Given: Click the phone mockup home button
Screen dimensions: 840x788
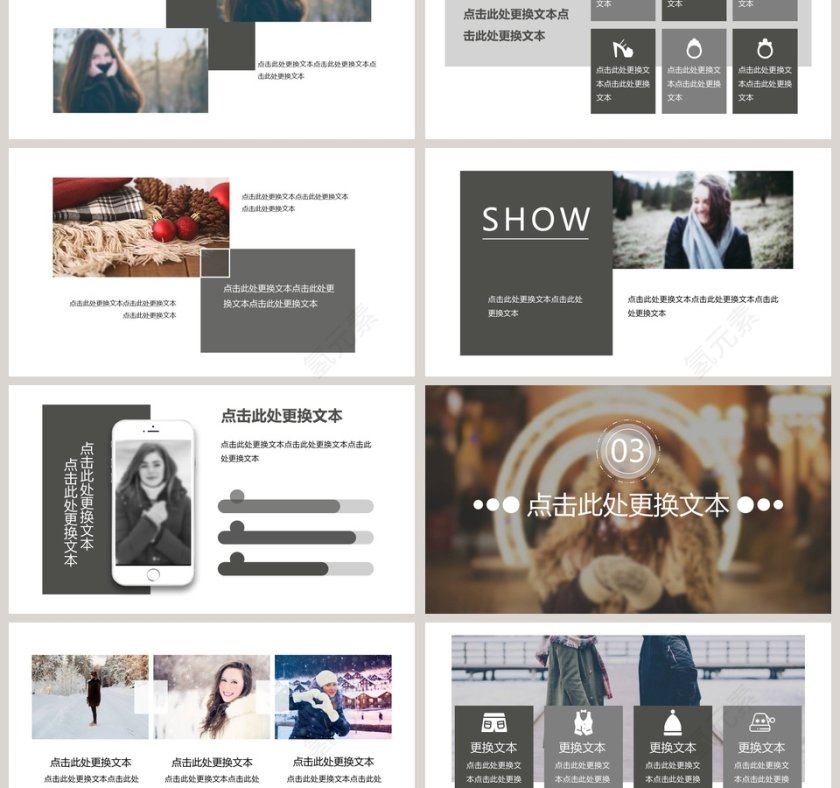Looking at the screenshot, I should 153,574.
